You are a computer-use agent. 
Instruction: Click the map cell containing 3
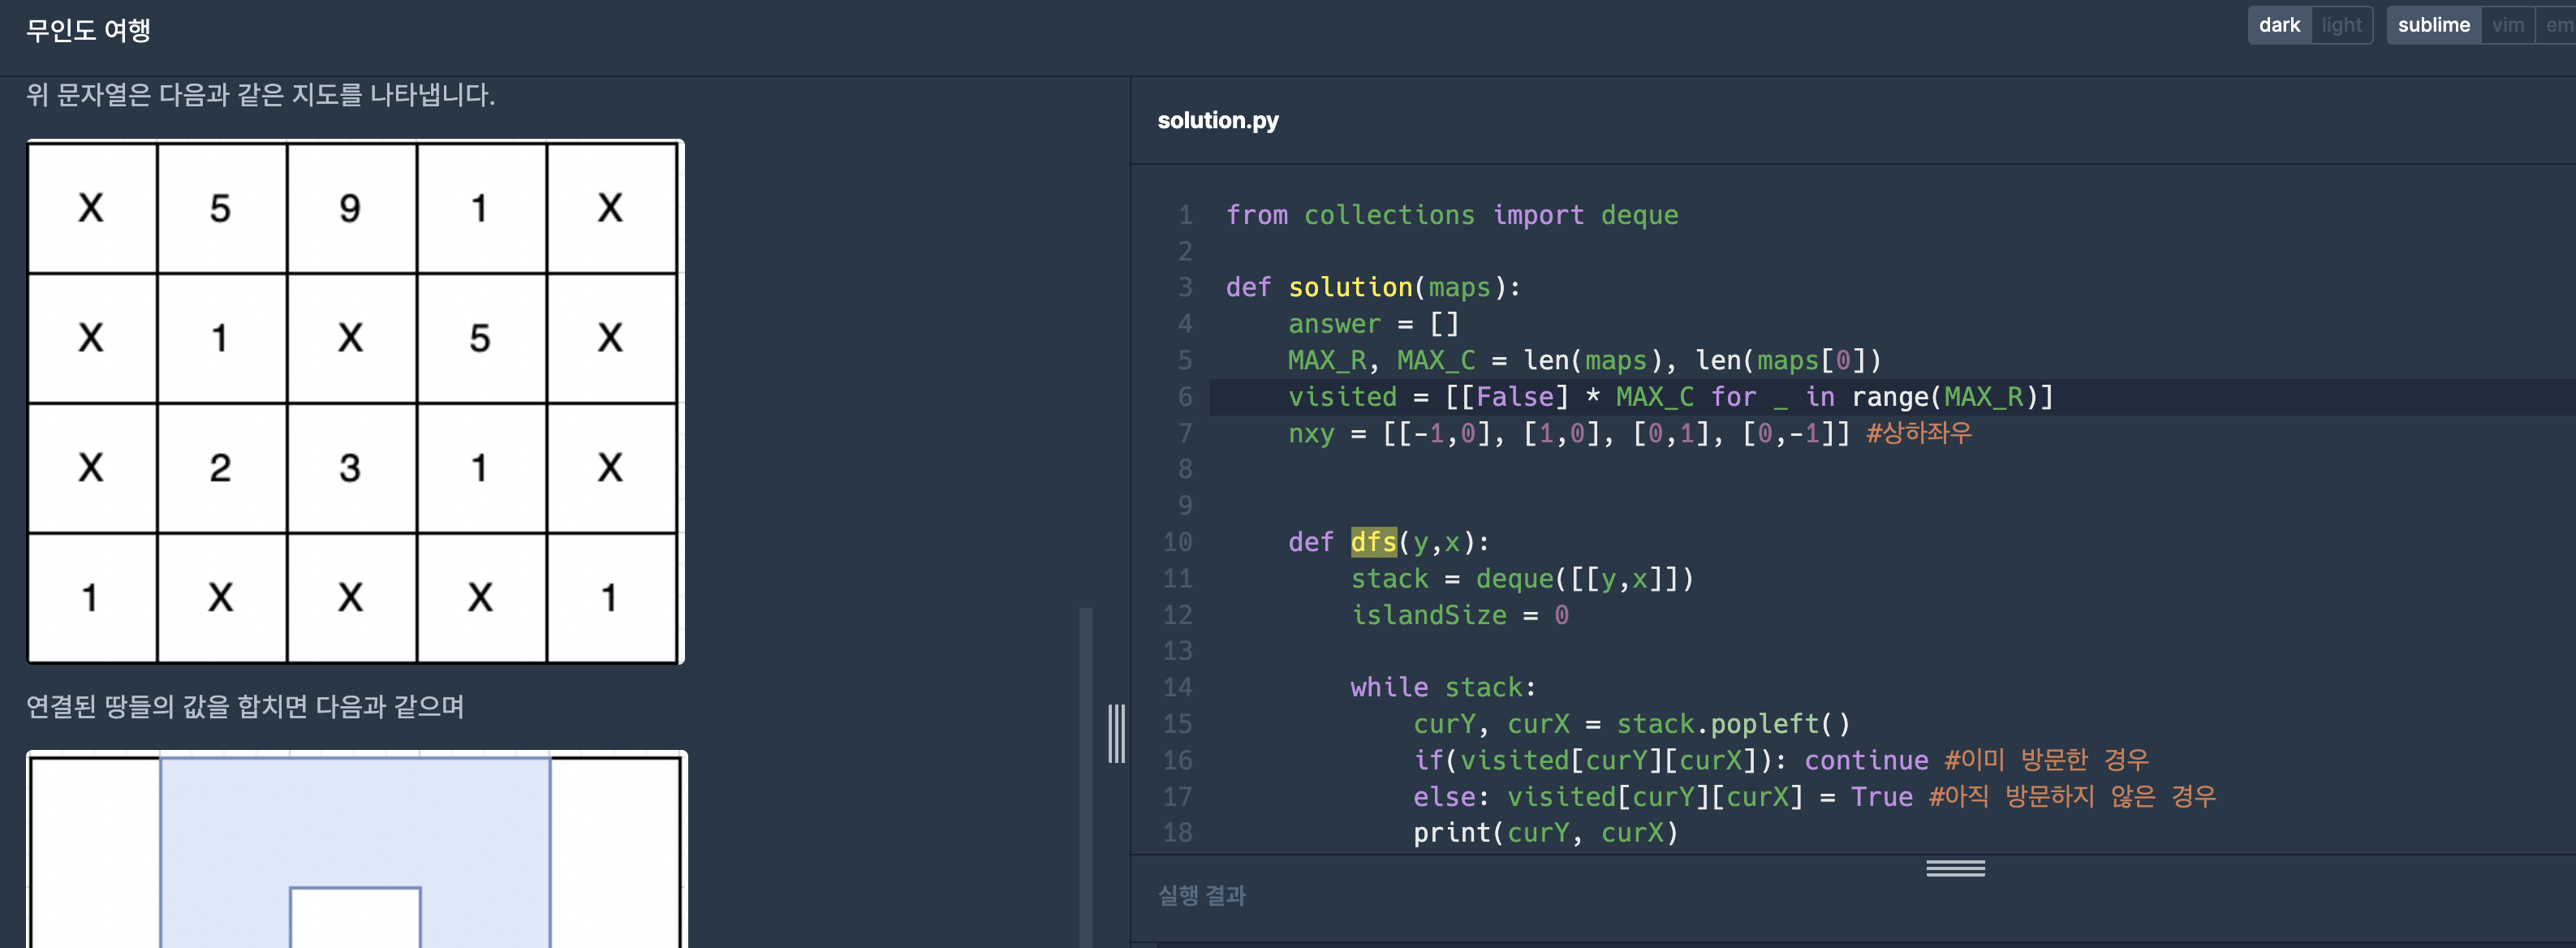tap(351, 468)
